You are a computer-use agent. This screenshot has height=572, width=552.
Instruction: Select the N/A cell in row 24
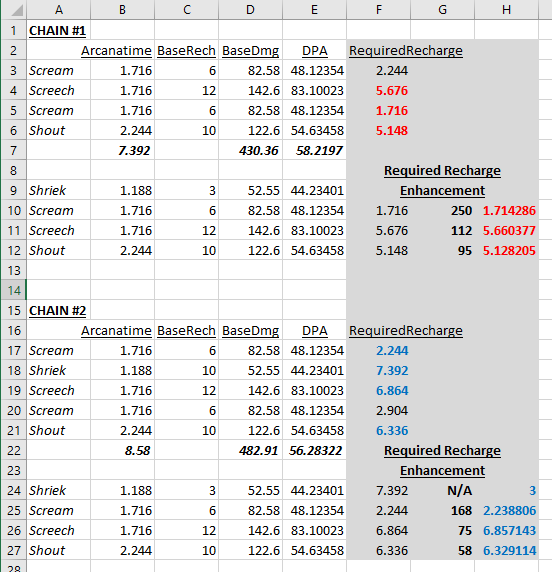click(x=443, y=490)
